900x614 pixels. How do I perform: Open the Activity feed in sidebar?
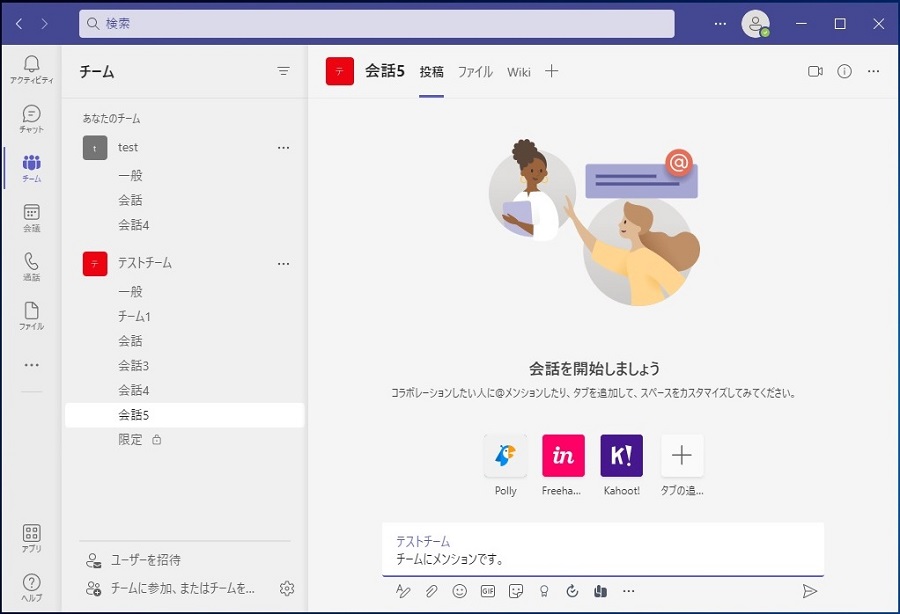[31, 70]
